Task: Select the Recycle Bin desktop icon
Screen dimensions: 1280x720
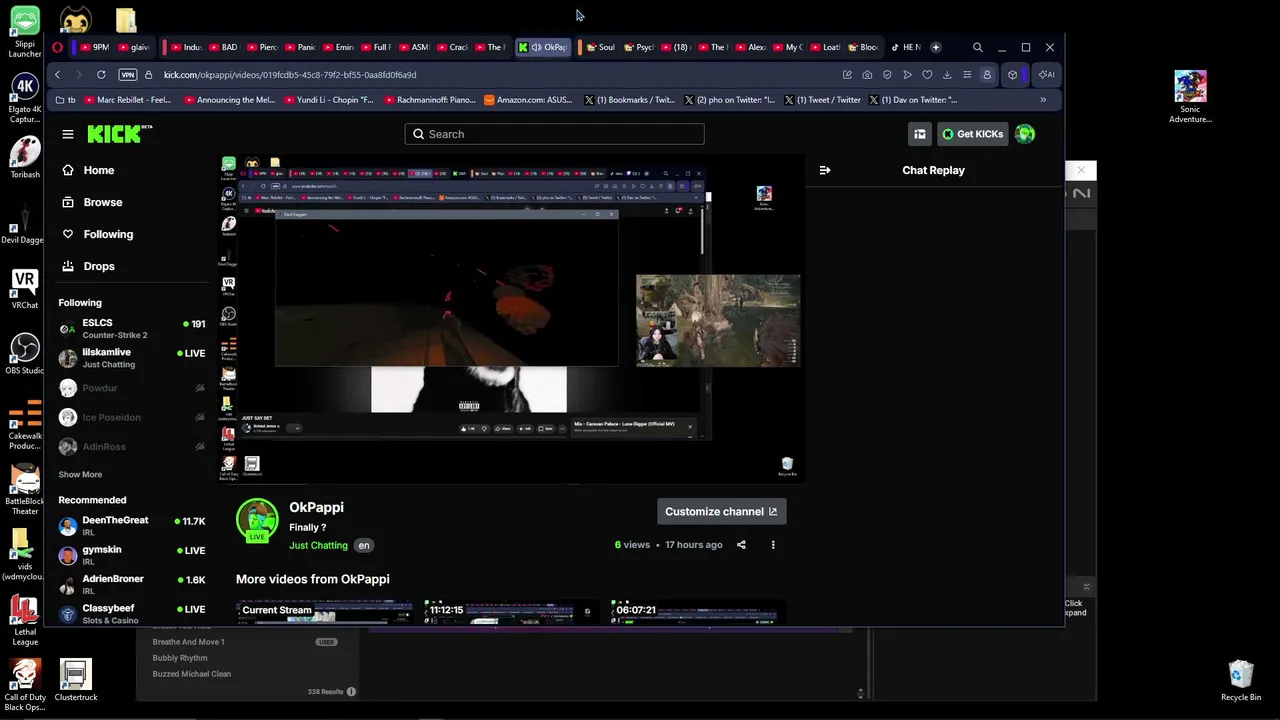Action: point(1241,680)
